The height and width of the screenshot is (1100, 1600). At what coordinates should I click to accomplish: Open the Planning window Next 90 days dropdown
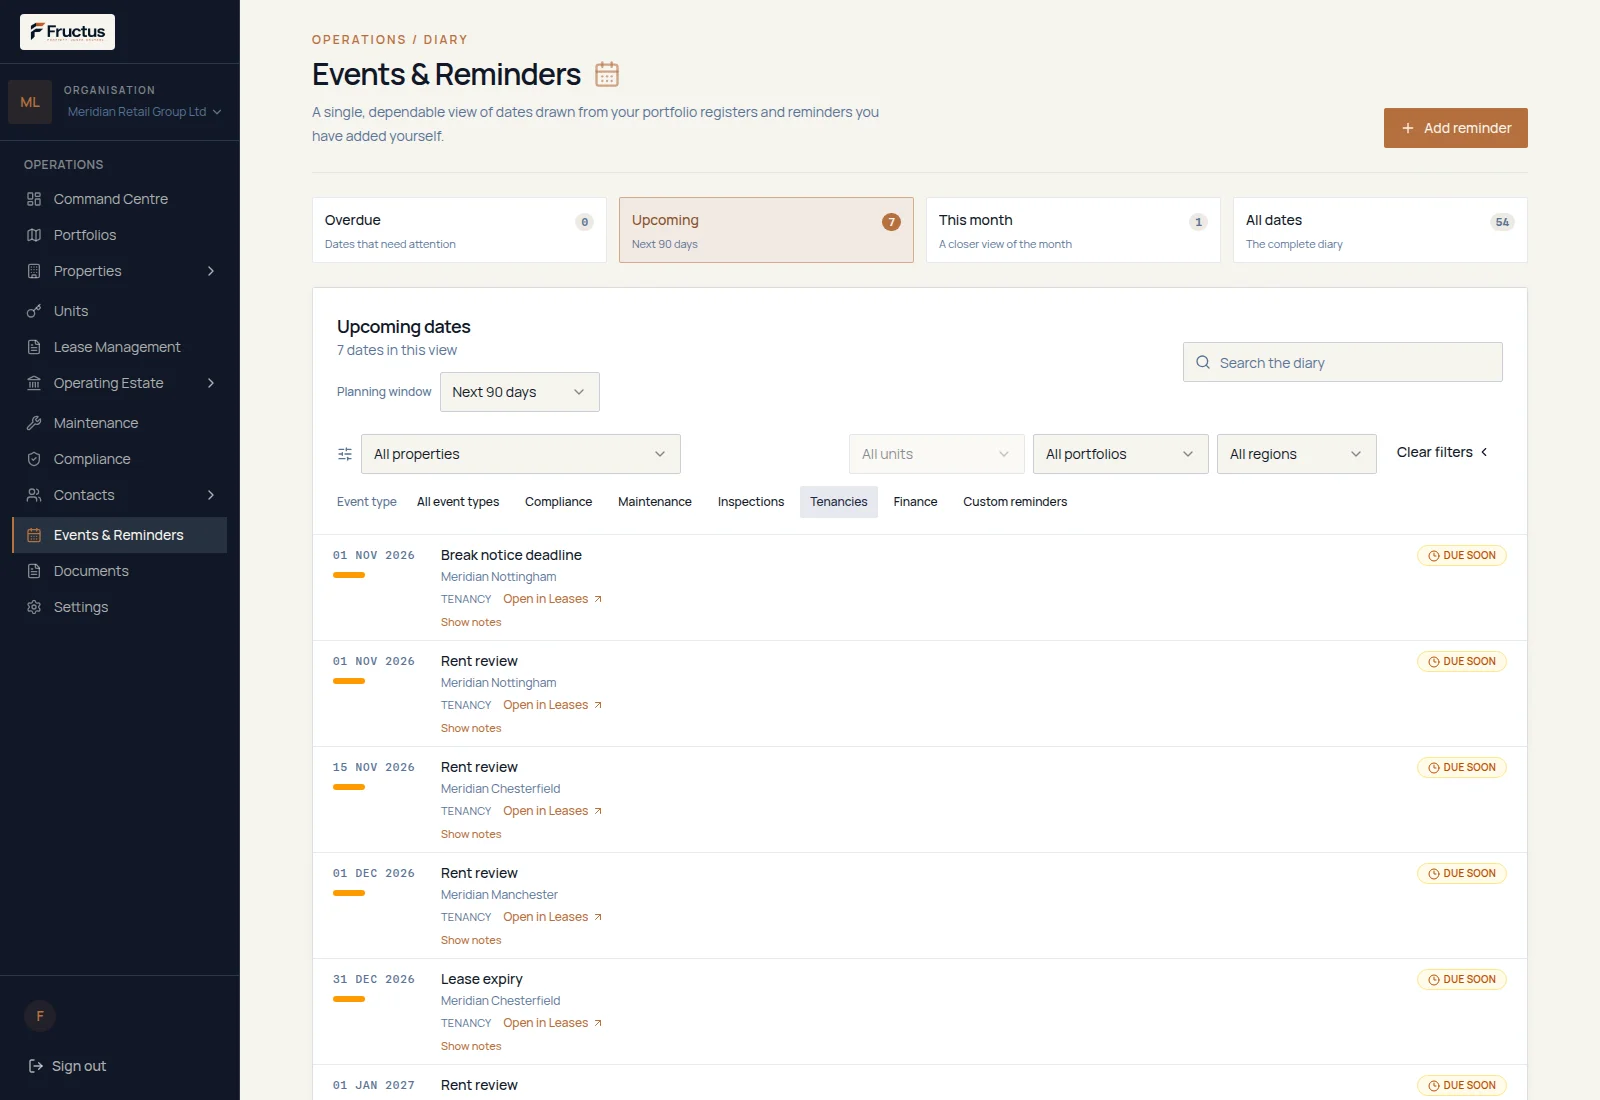(520, 392)
